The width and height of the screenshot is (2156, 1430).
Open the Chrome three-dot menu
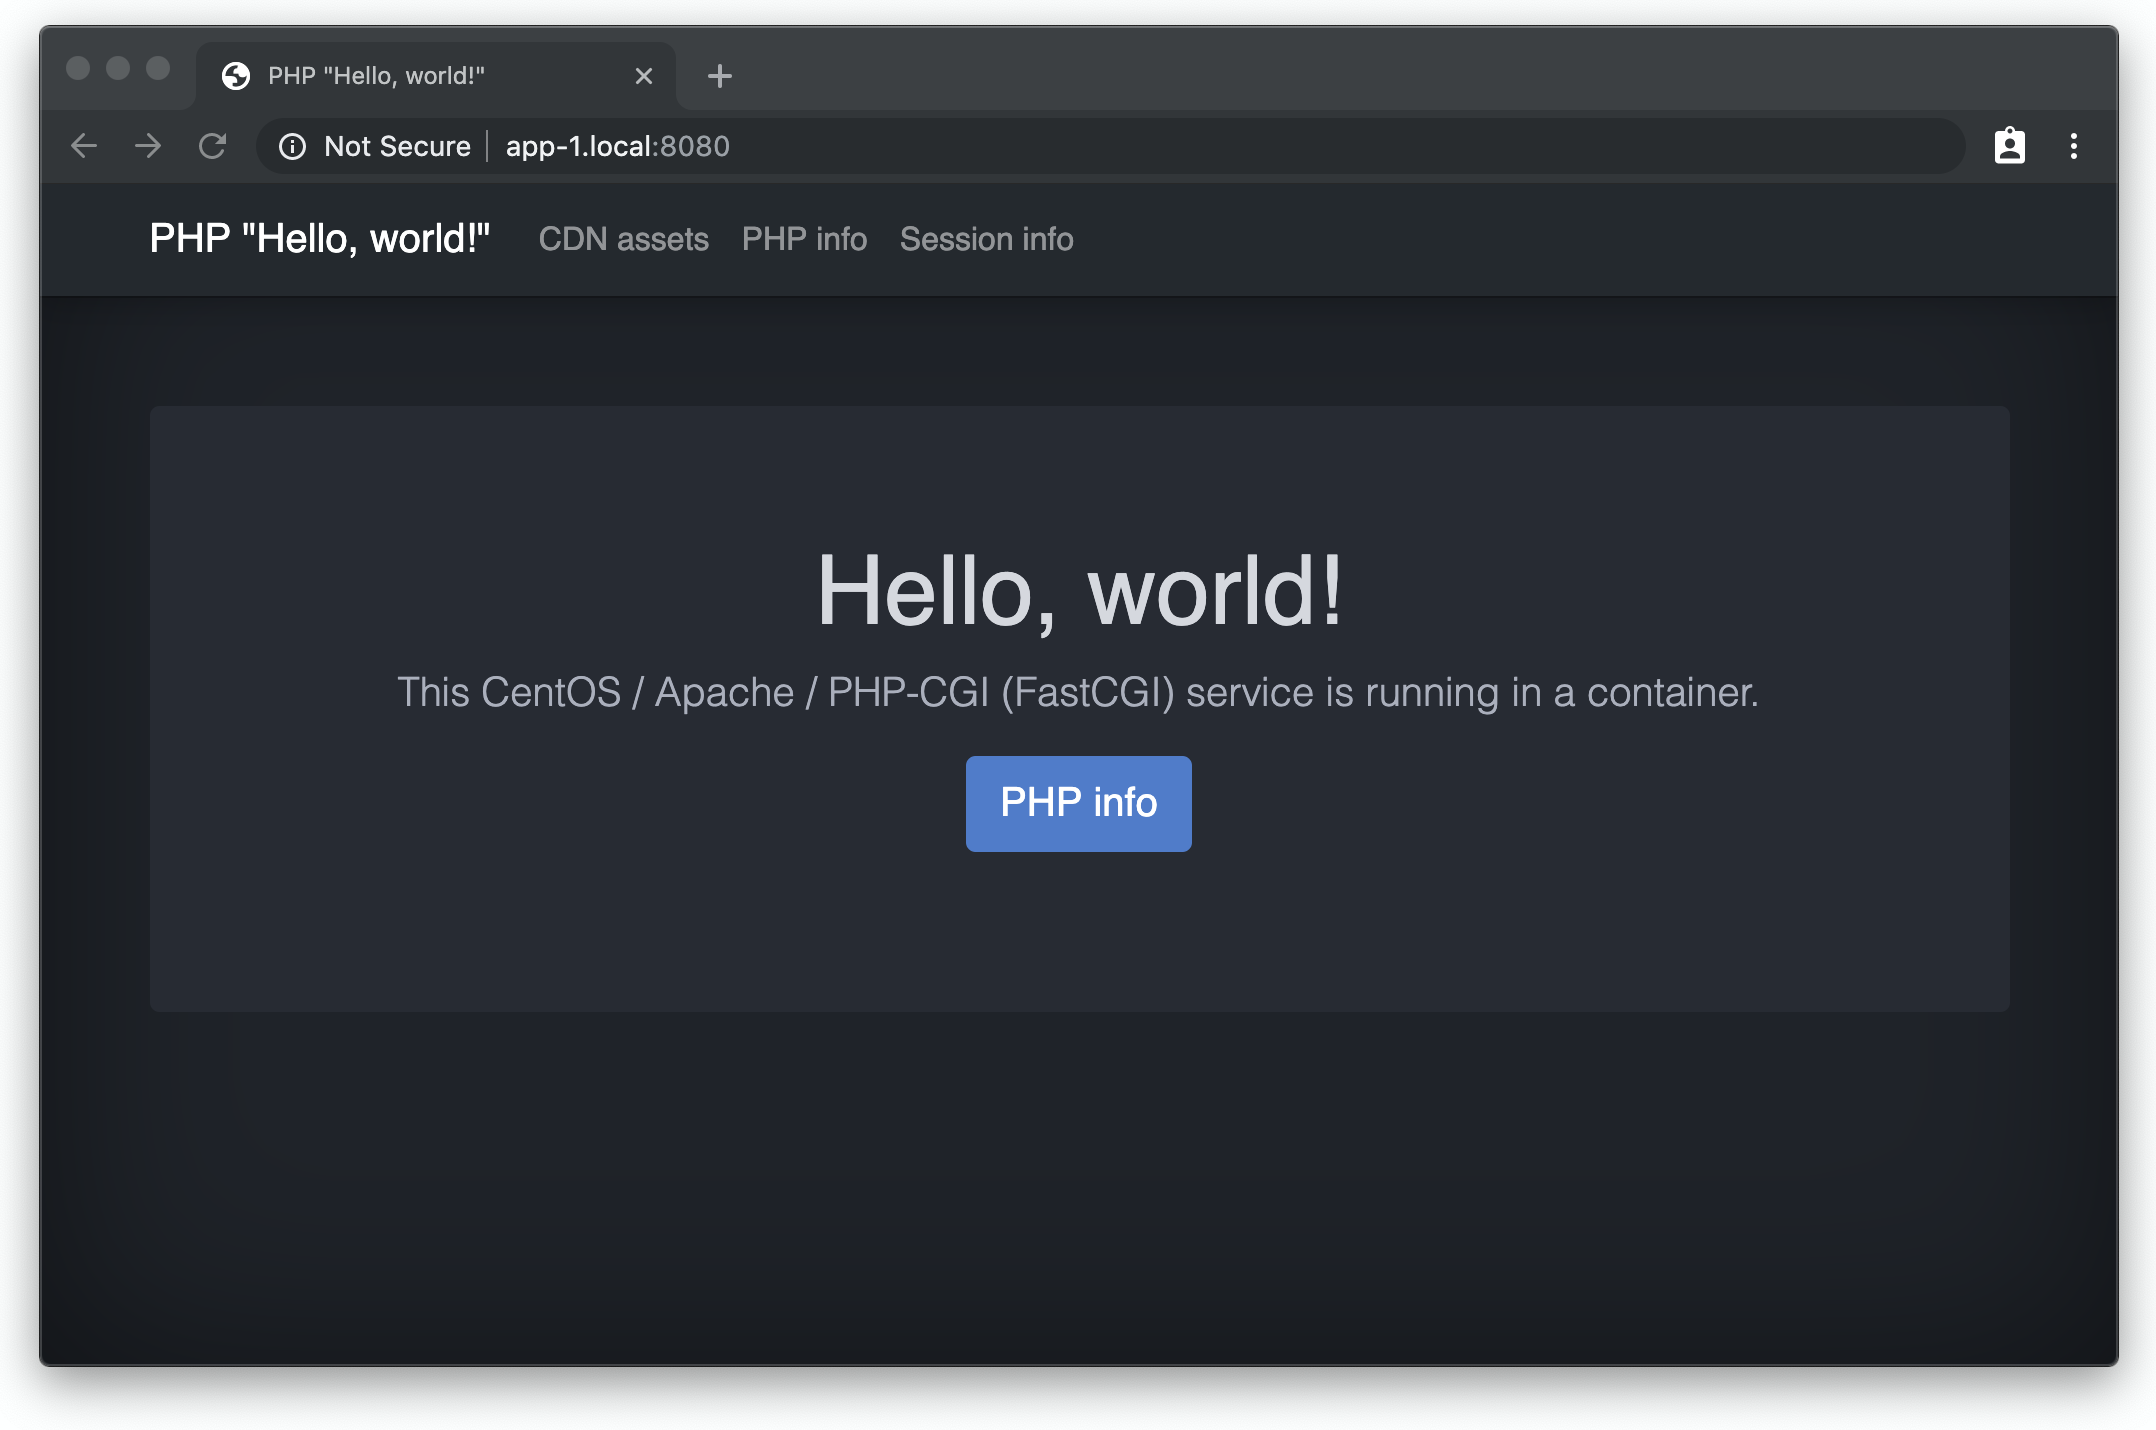point(2073,146)
